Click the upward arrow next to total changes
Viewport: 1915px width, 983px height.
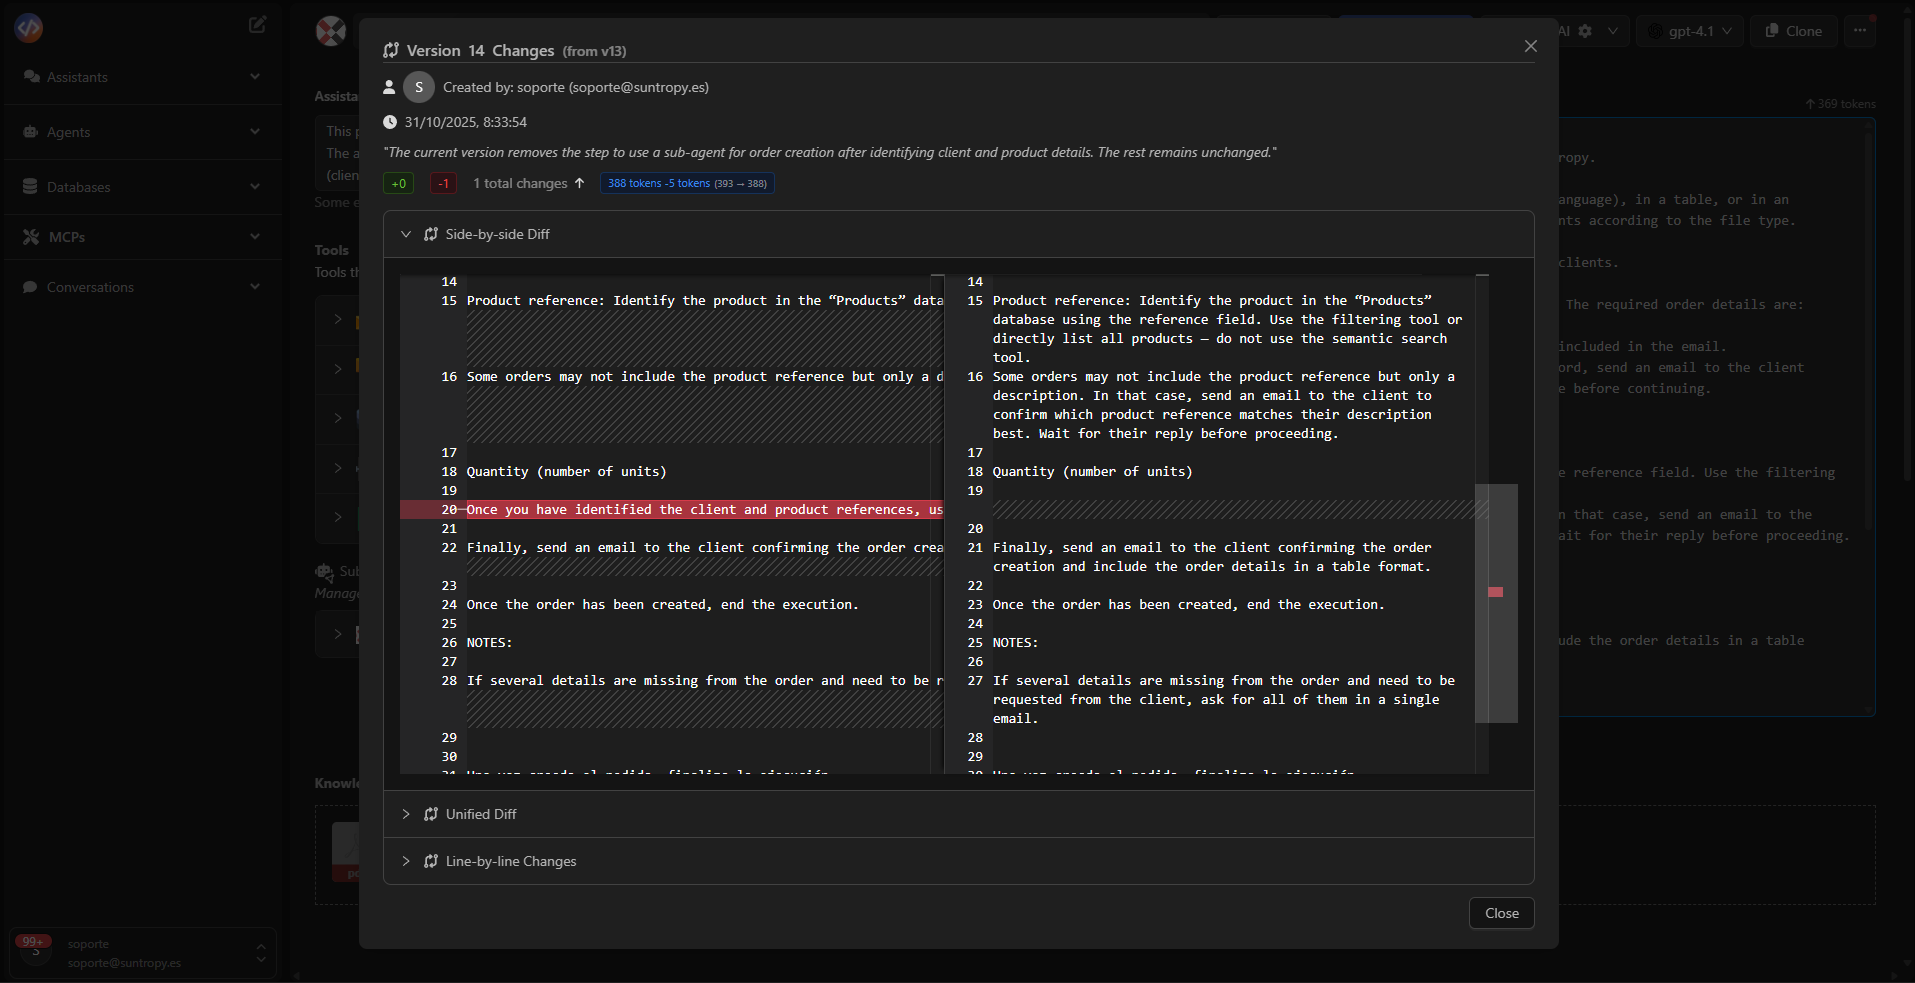pyautogui.click(x=579, y=183)
